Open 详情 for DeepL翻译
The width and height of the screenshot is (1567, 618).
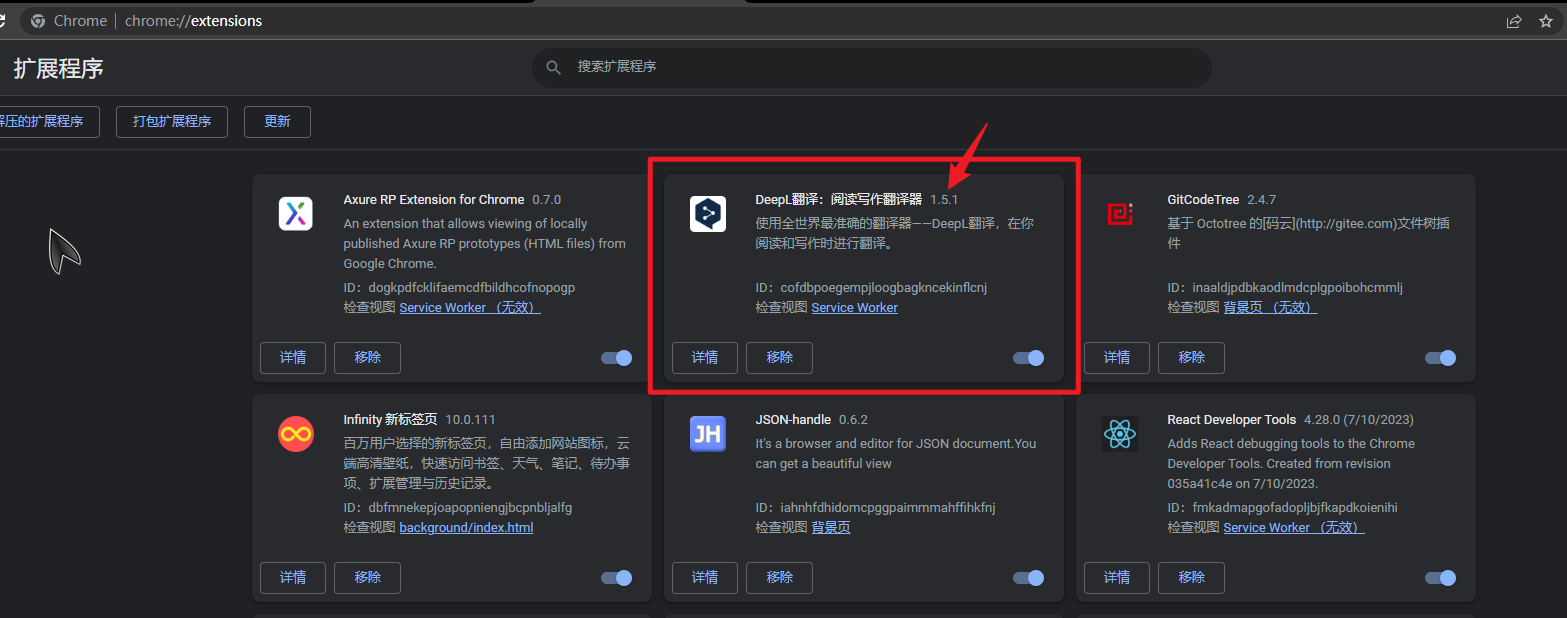tap(705, 358)
